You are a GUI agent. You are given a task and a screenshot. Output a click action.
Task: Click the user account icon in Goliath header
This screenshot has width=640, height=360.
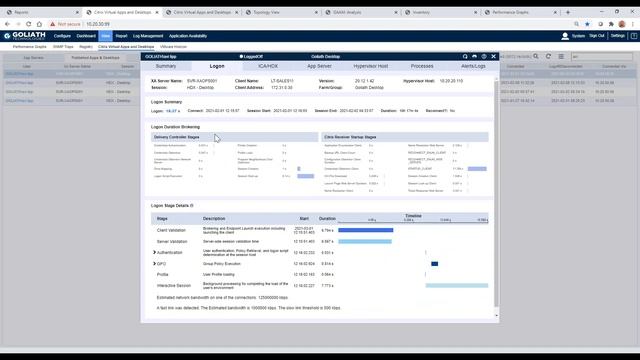(x=565, y=36)
